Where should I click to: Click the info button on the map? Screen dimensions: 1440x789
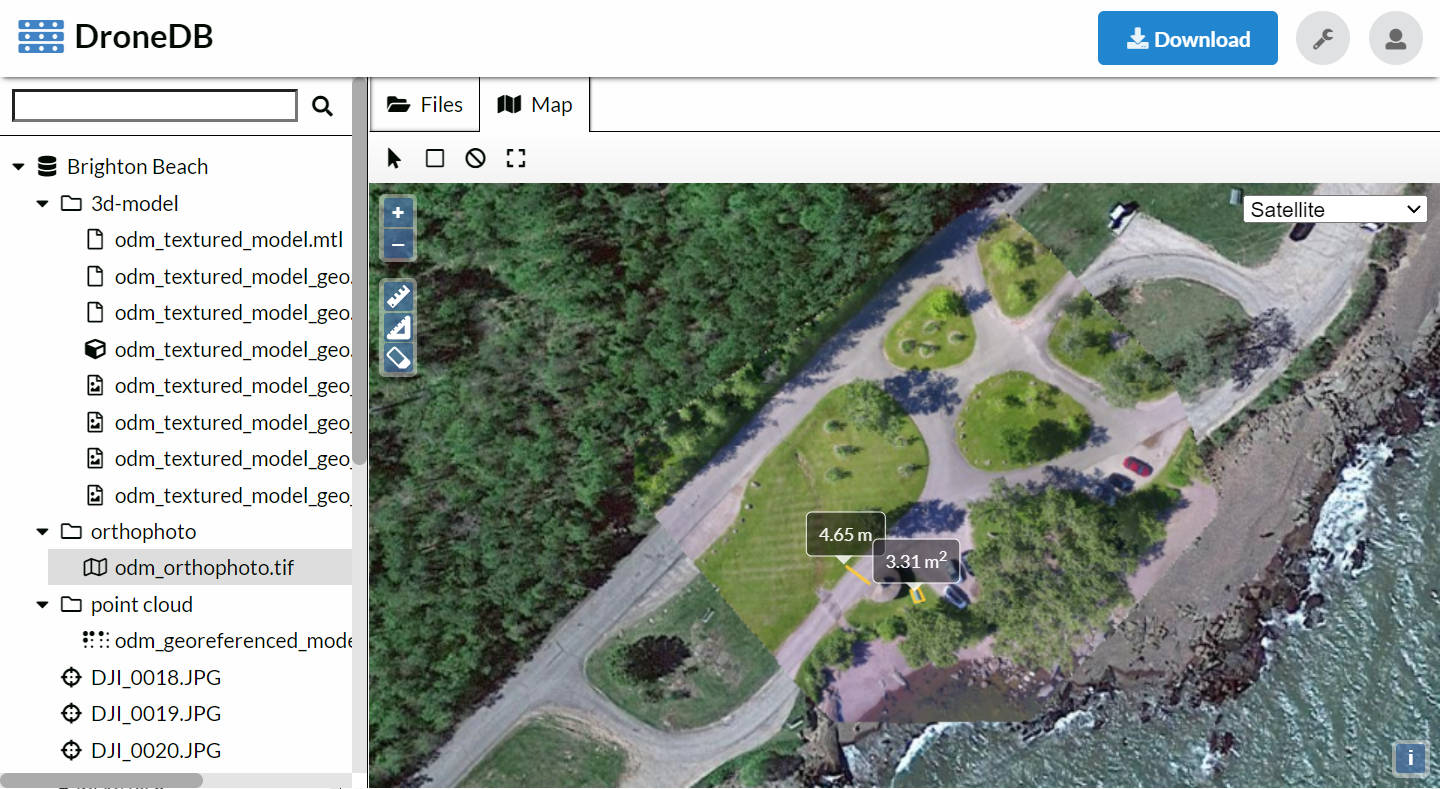pos(1410,758)
